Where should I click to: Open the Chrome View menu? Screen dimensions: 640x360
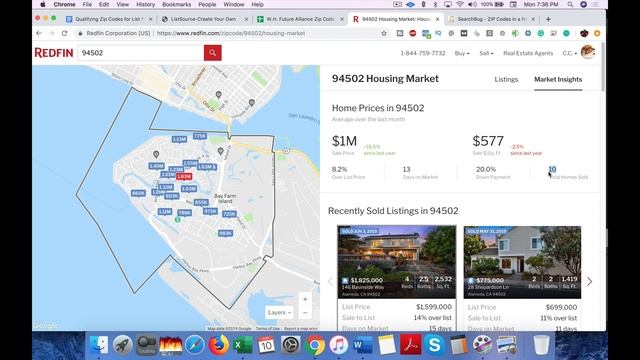tap(122, 4)
